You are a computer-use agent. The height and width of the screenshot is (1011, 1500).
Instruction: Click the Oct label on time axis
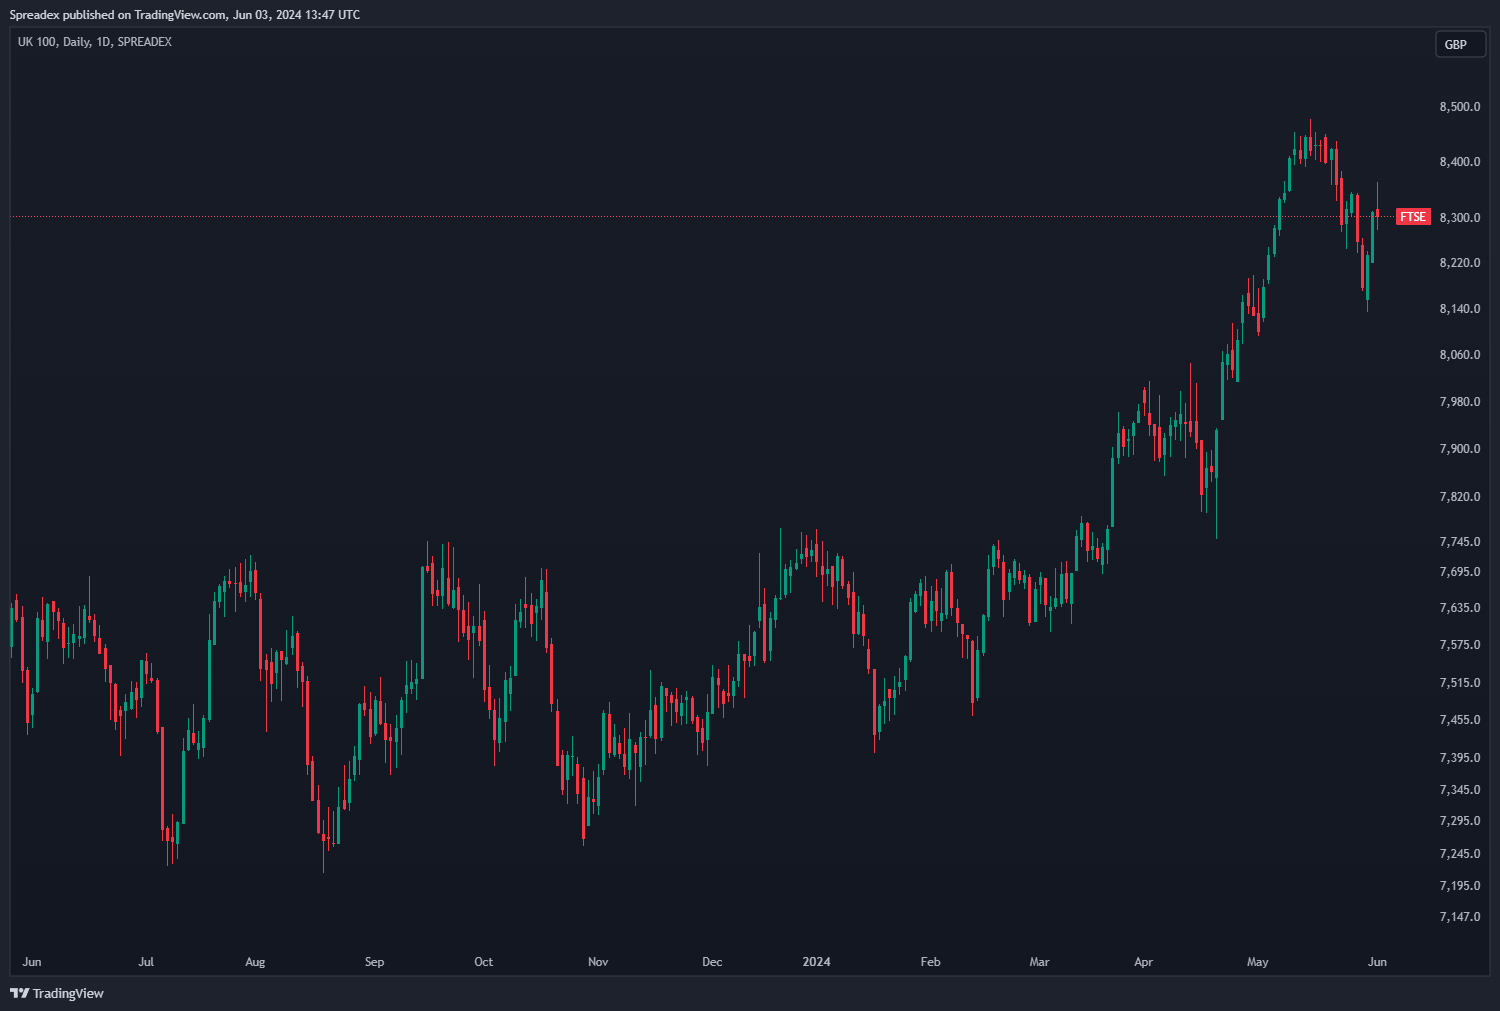(x=483, y=962)
